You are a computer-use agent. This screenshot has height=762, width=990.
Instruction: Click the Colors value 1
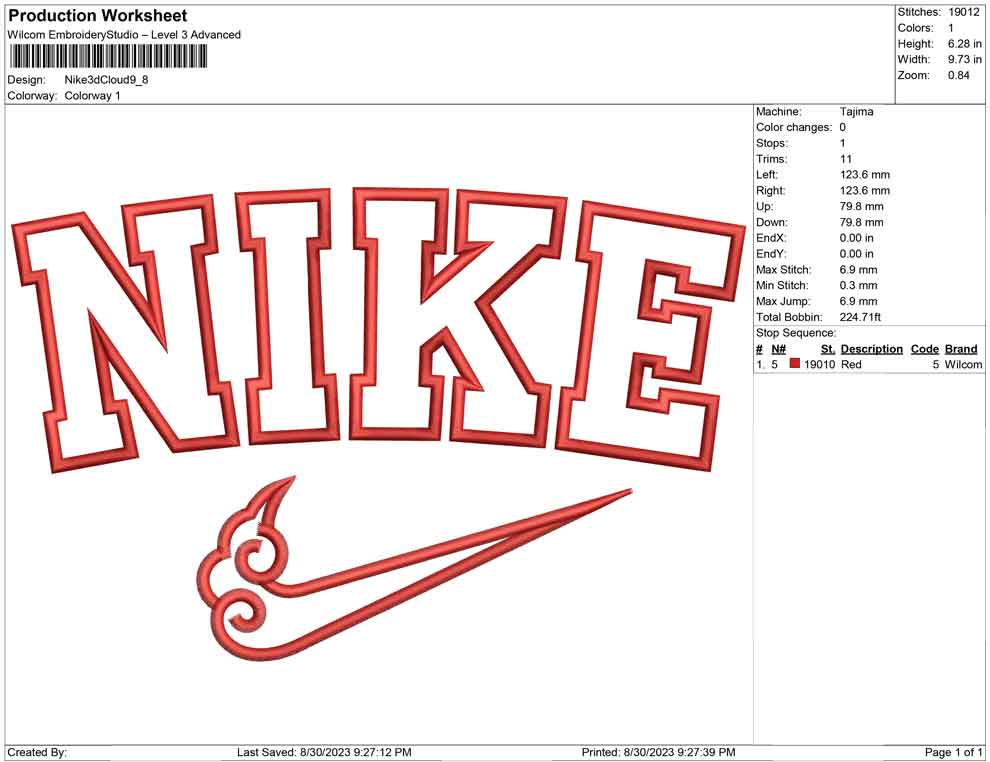click(951, 28)
